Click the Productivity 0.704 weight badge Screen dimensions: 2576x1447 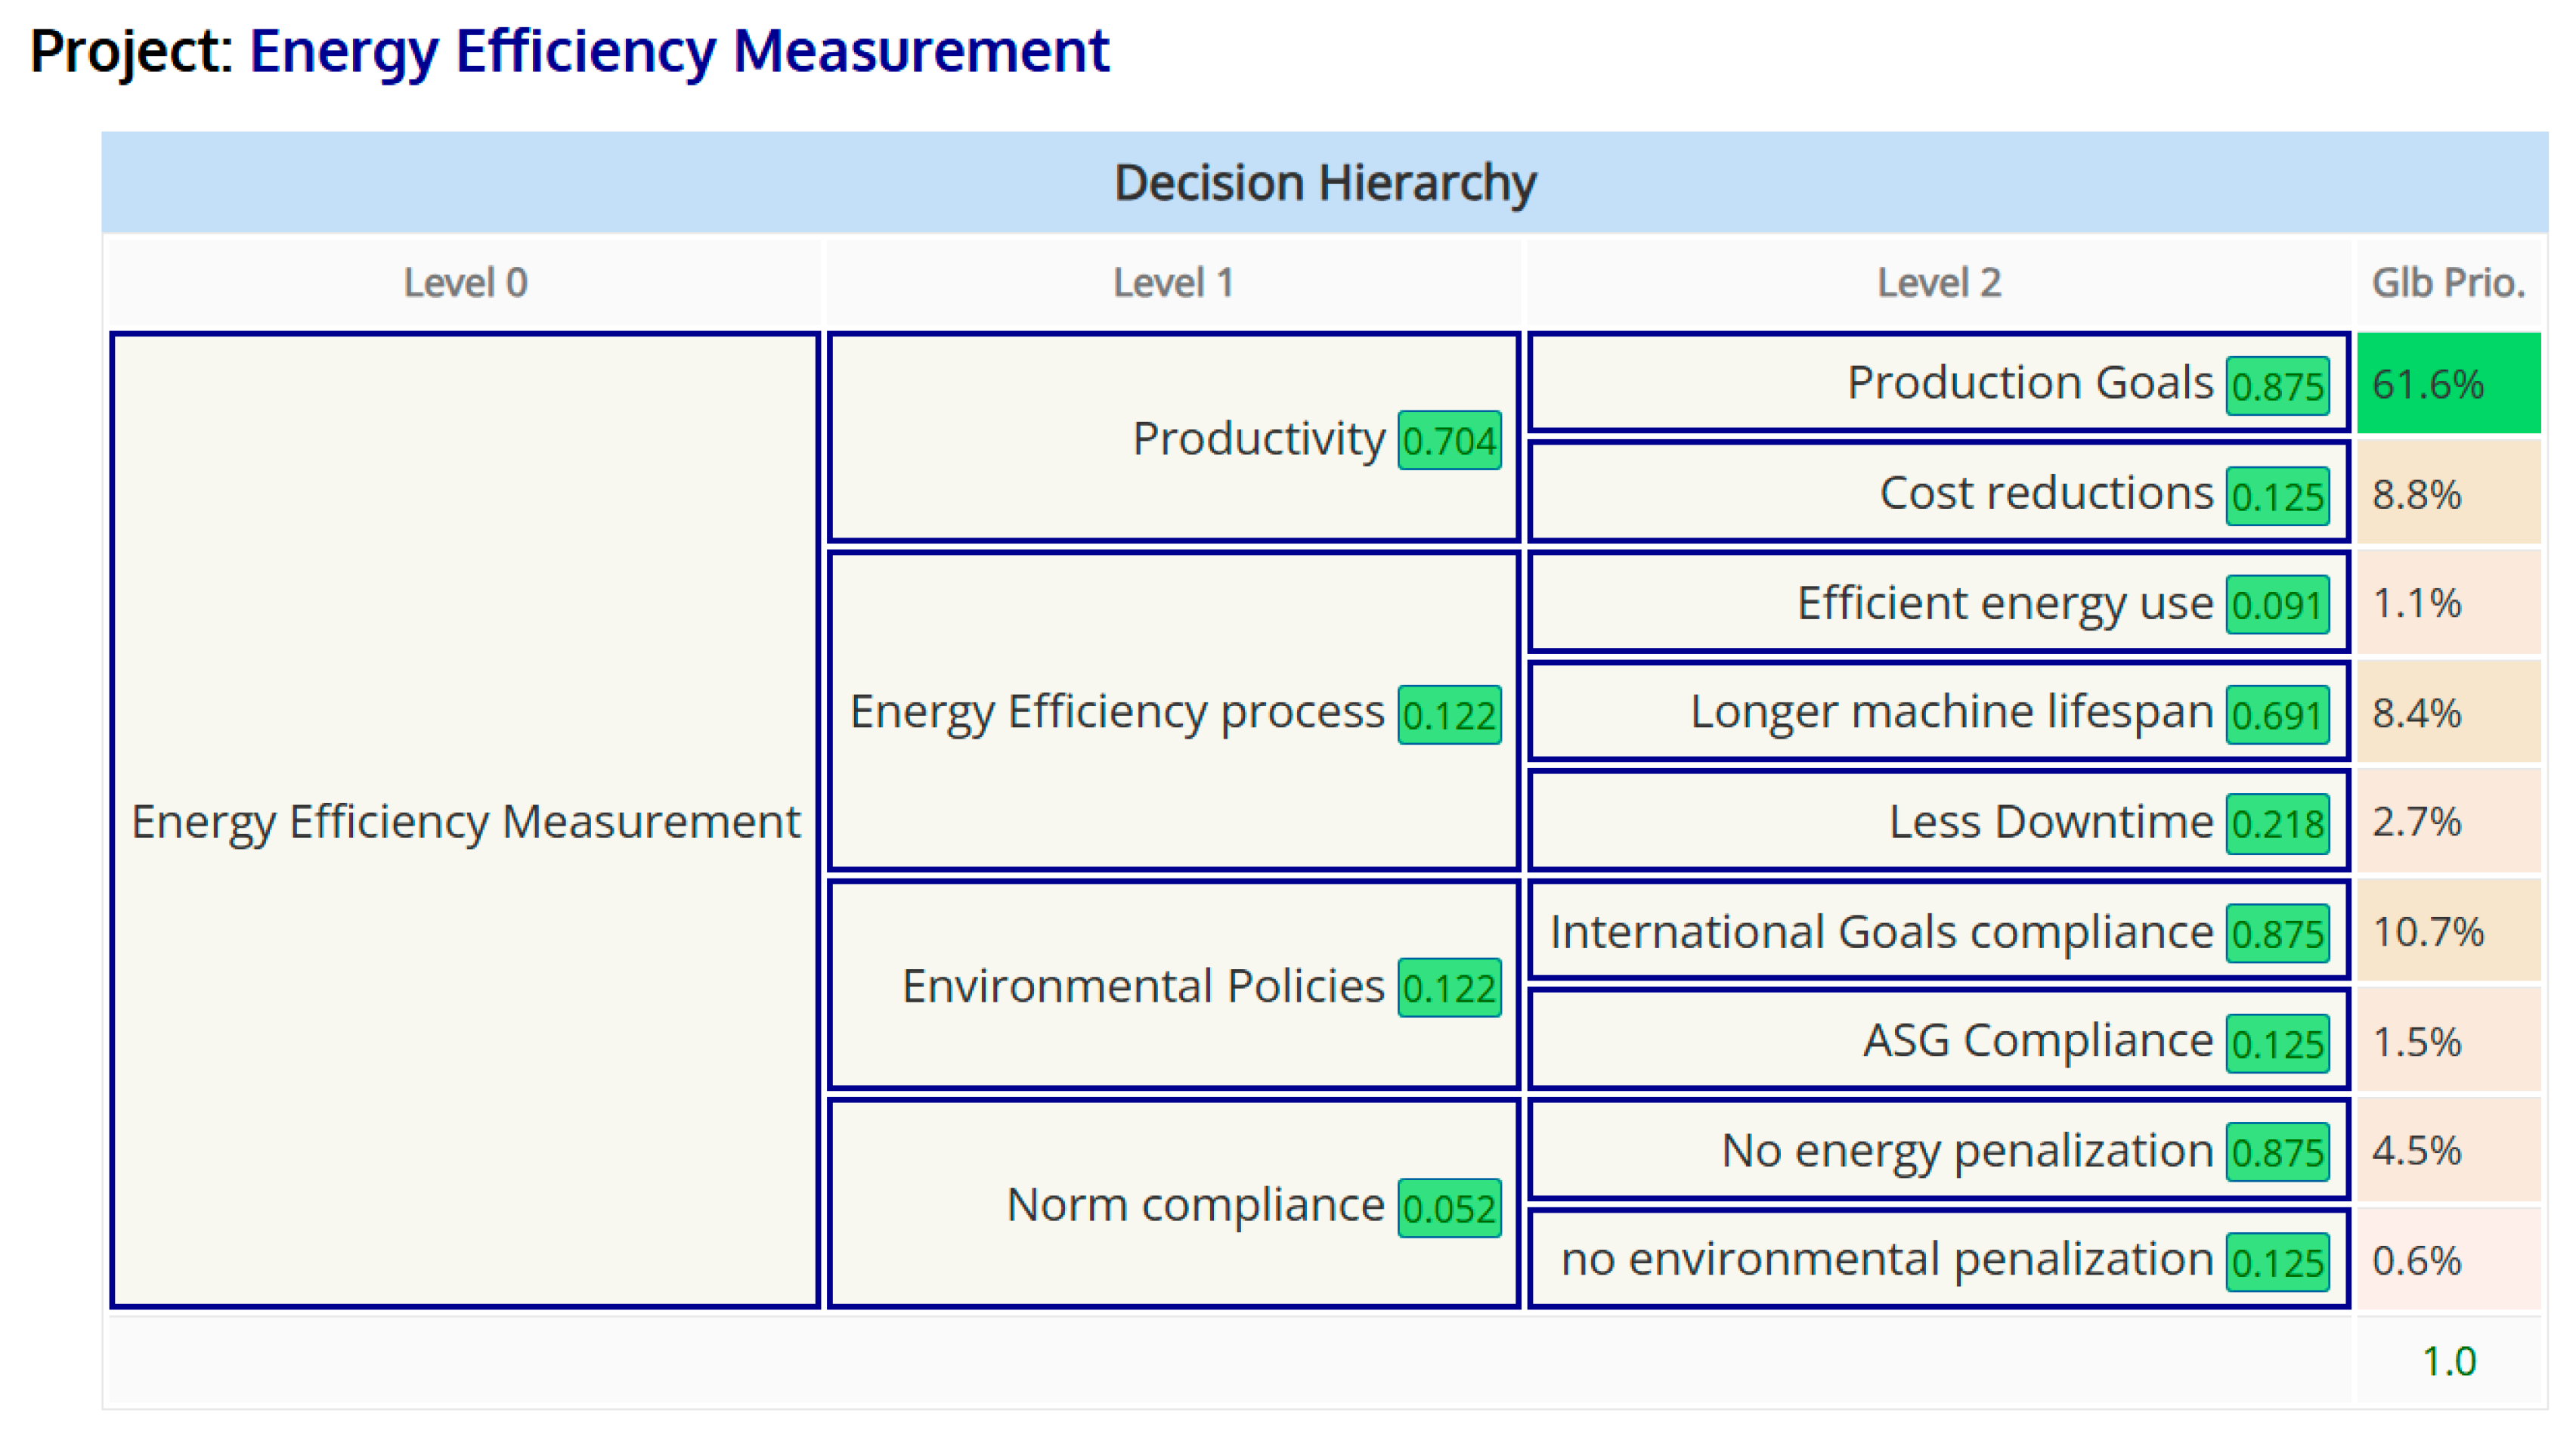point(1449,441)
